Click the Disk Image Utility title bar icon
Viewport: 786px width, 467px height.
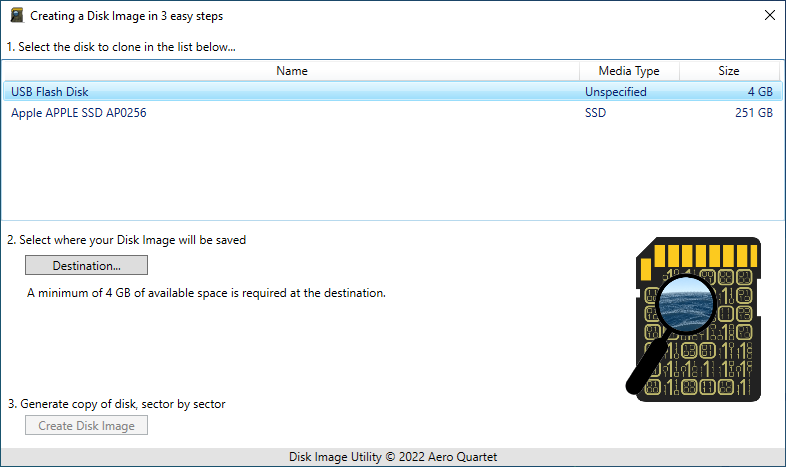pyautogui.click(x=17, y=16)
